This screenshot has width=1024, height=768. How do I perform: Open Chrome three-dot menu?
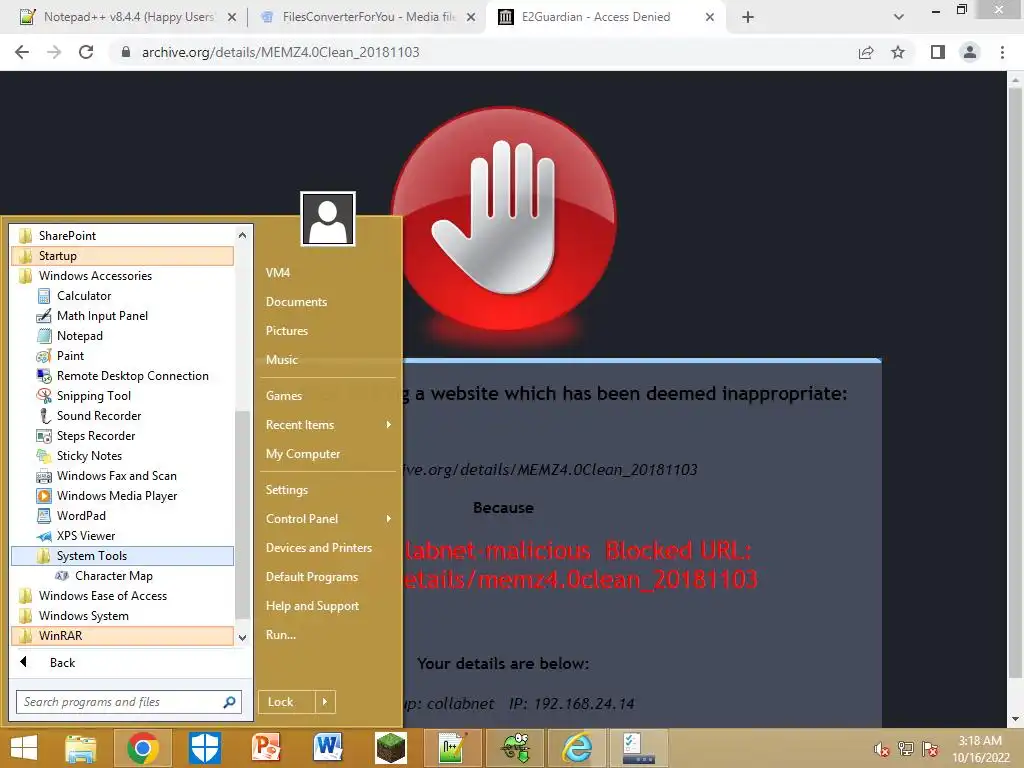tap(1002, 52)
